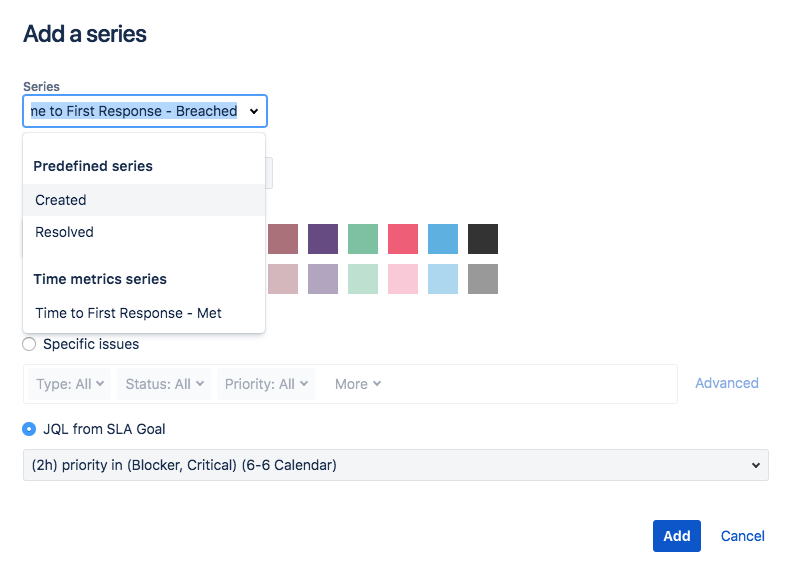Viewport: 794px width, 574px height.
Task: Pick the green color swatch
Action: click(363, 239)
